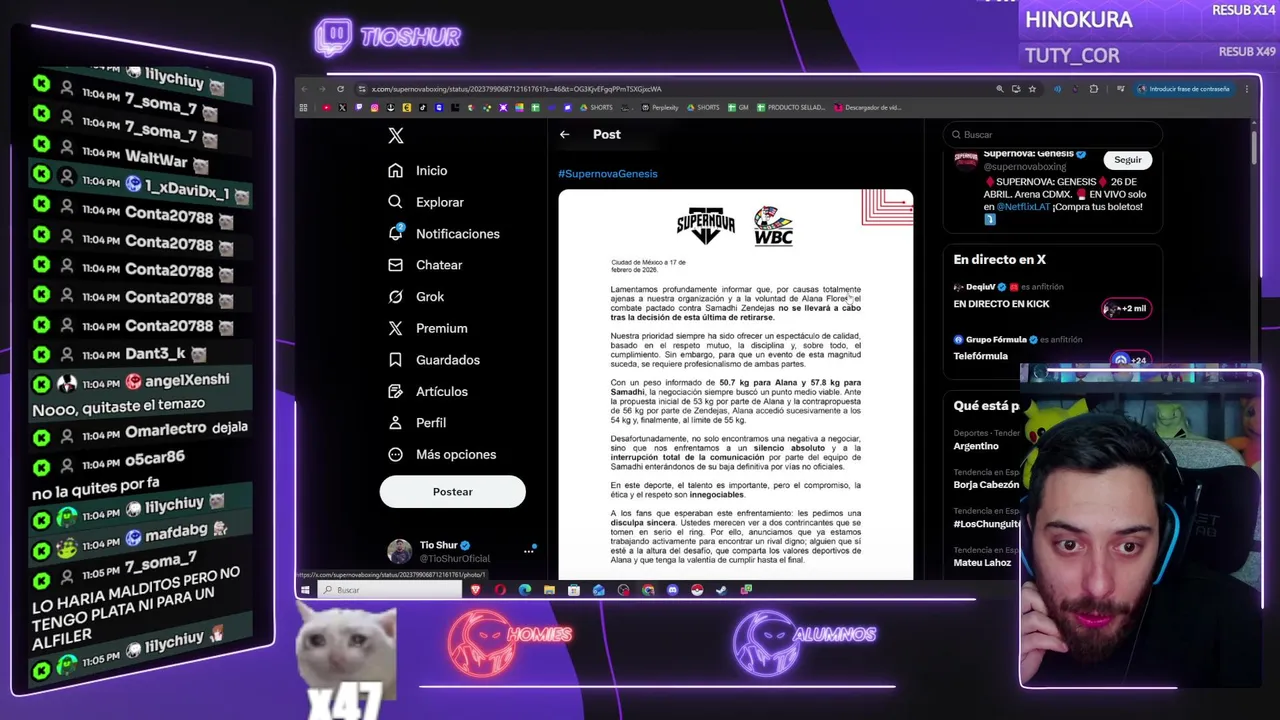Viewport: 1280px width, 720px height.
Task: Click o5car86's chat username
Action: (155, 458)
